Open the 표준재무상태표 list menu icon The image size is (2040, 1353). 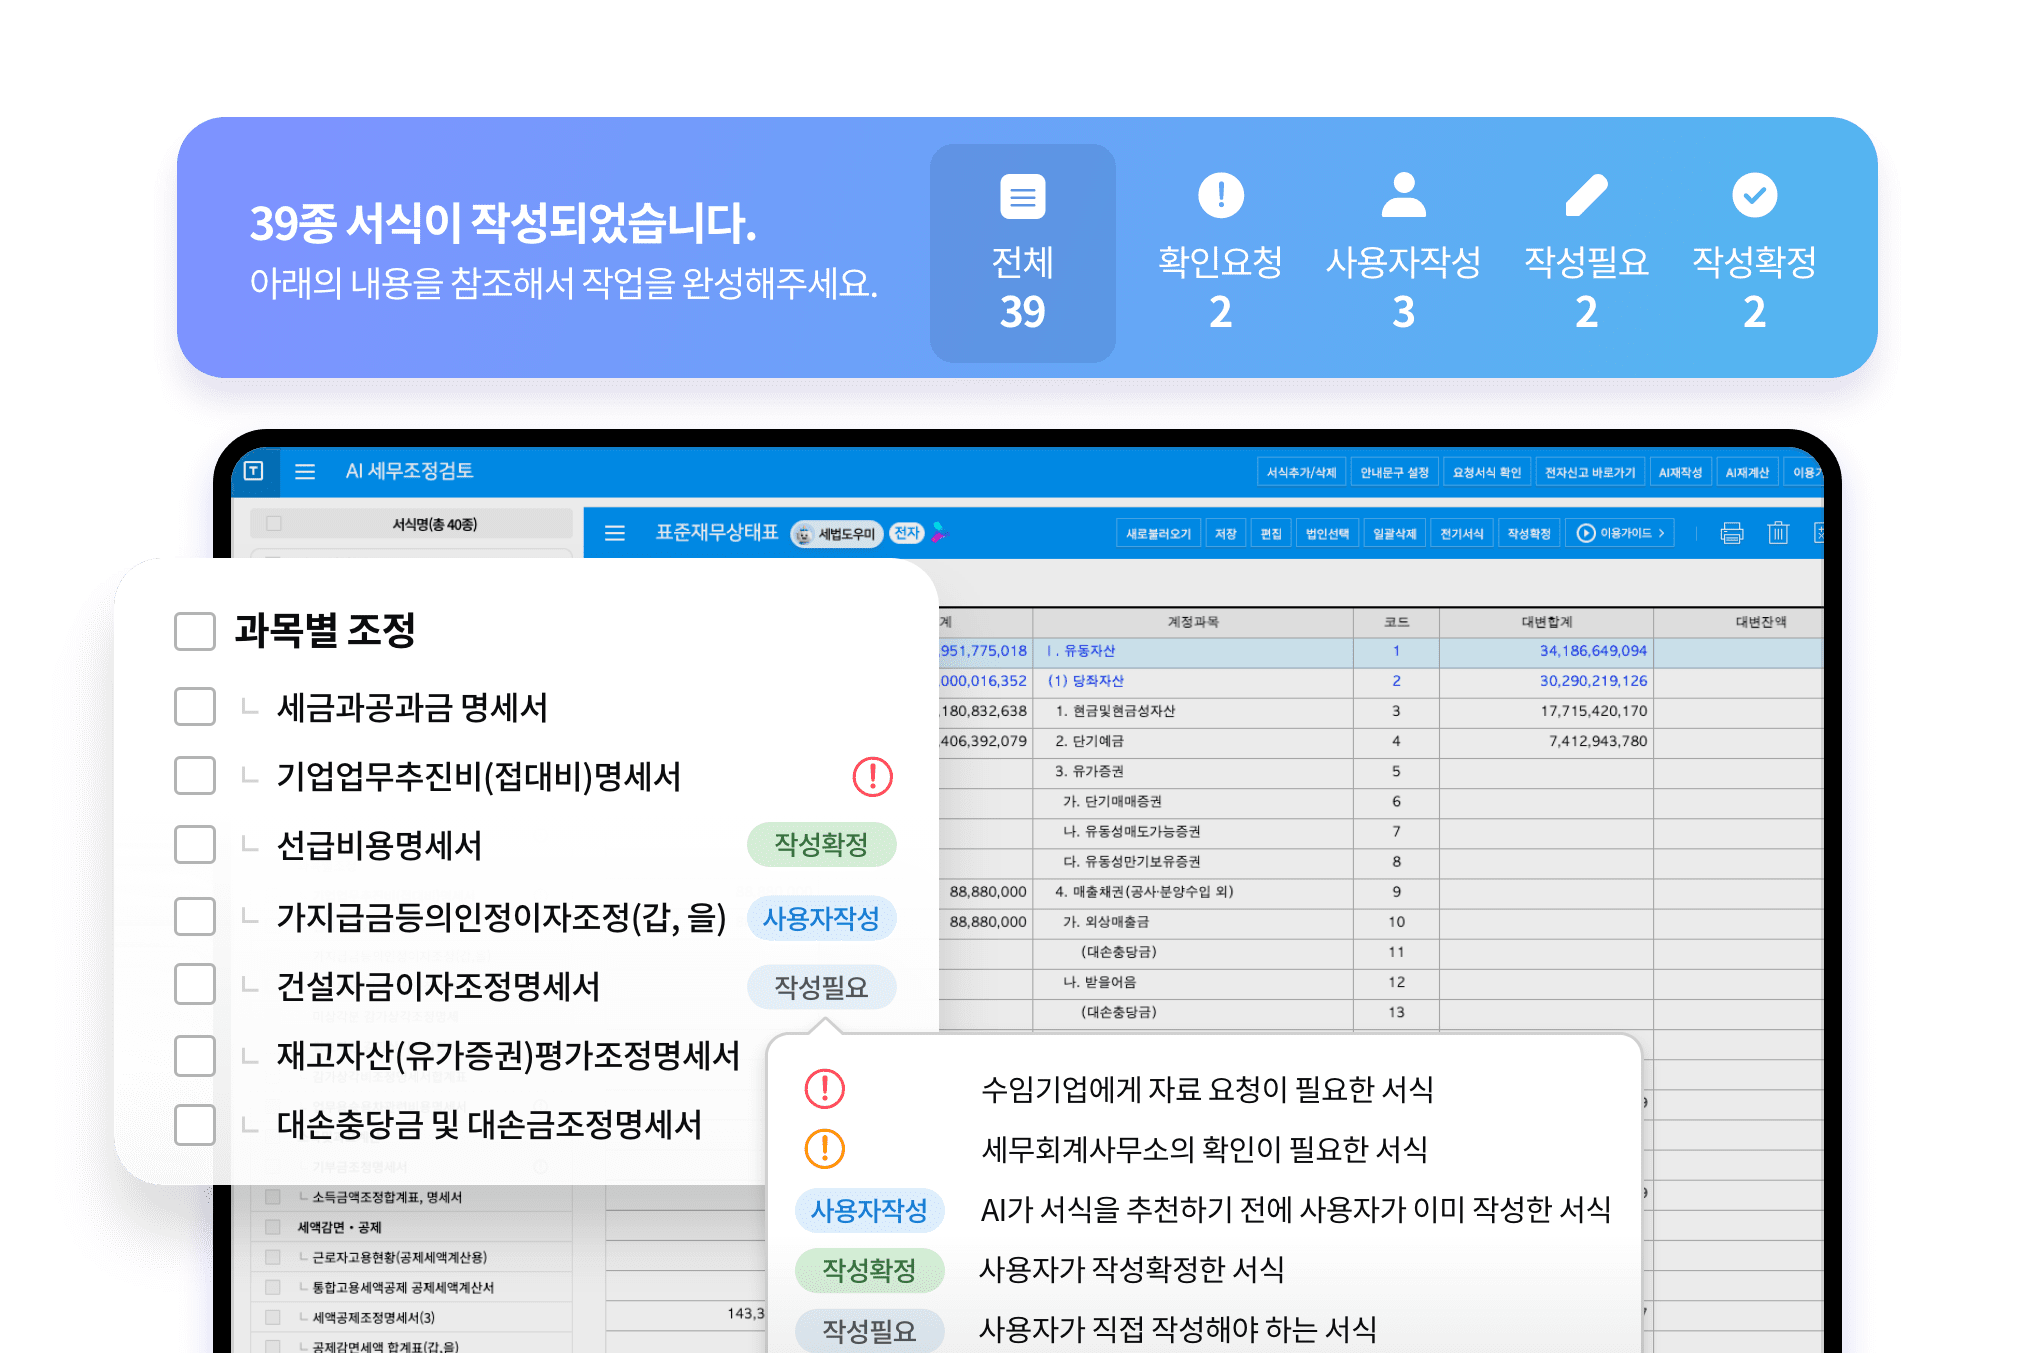(615, 533)
